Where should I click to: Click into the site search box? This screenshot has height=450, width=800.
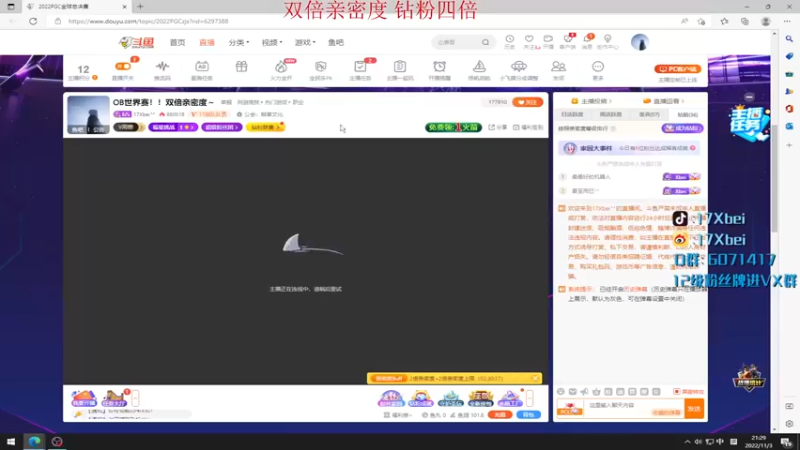pyautogui.click(x=457, y=42)
